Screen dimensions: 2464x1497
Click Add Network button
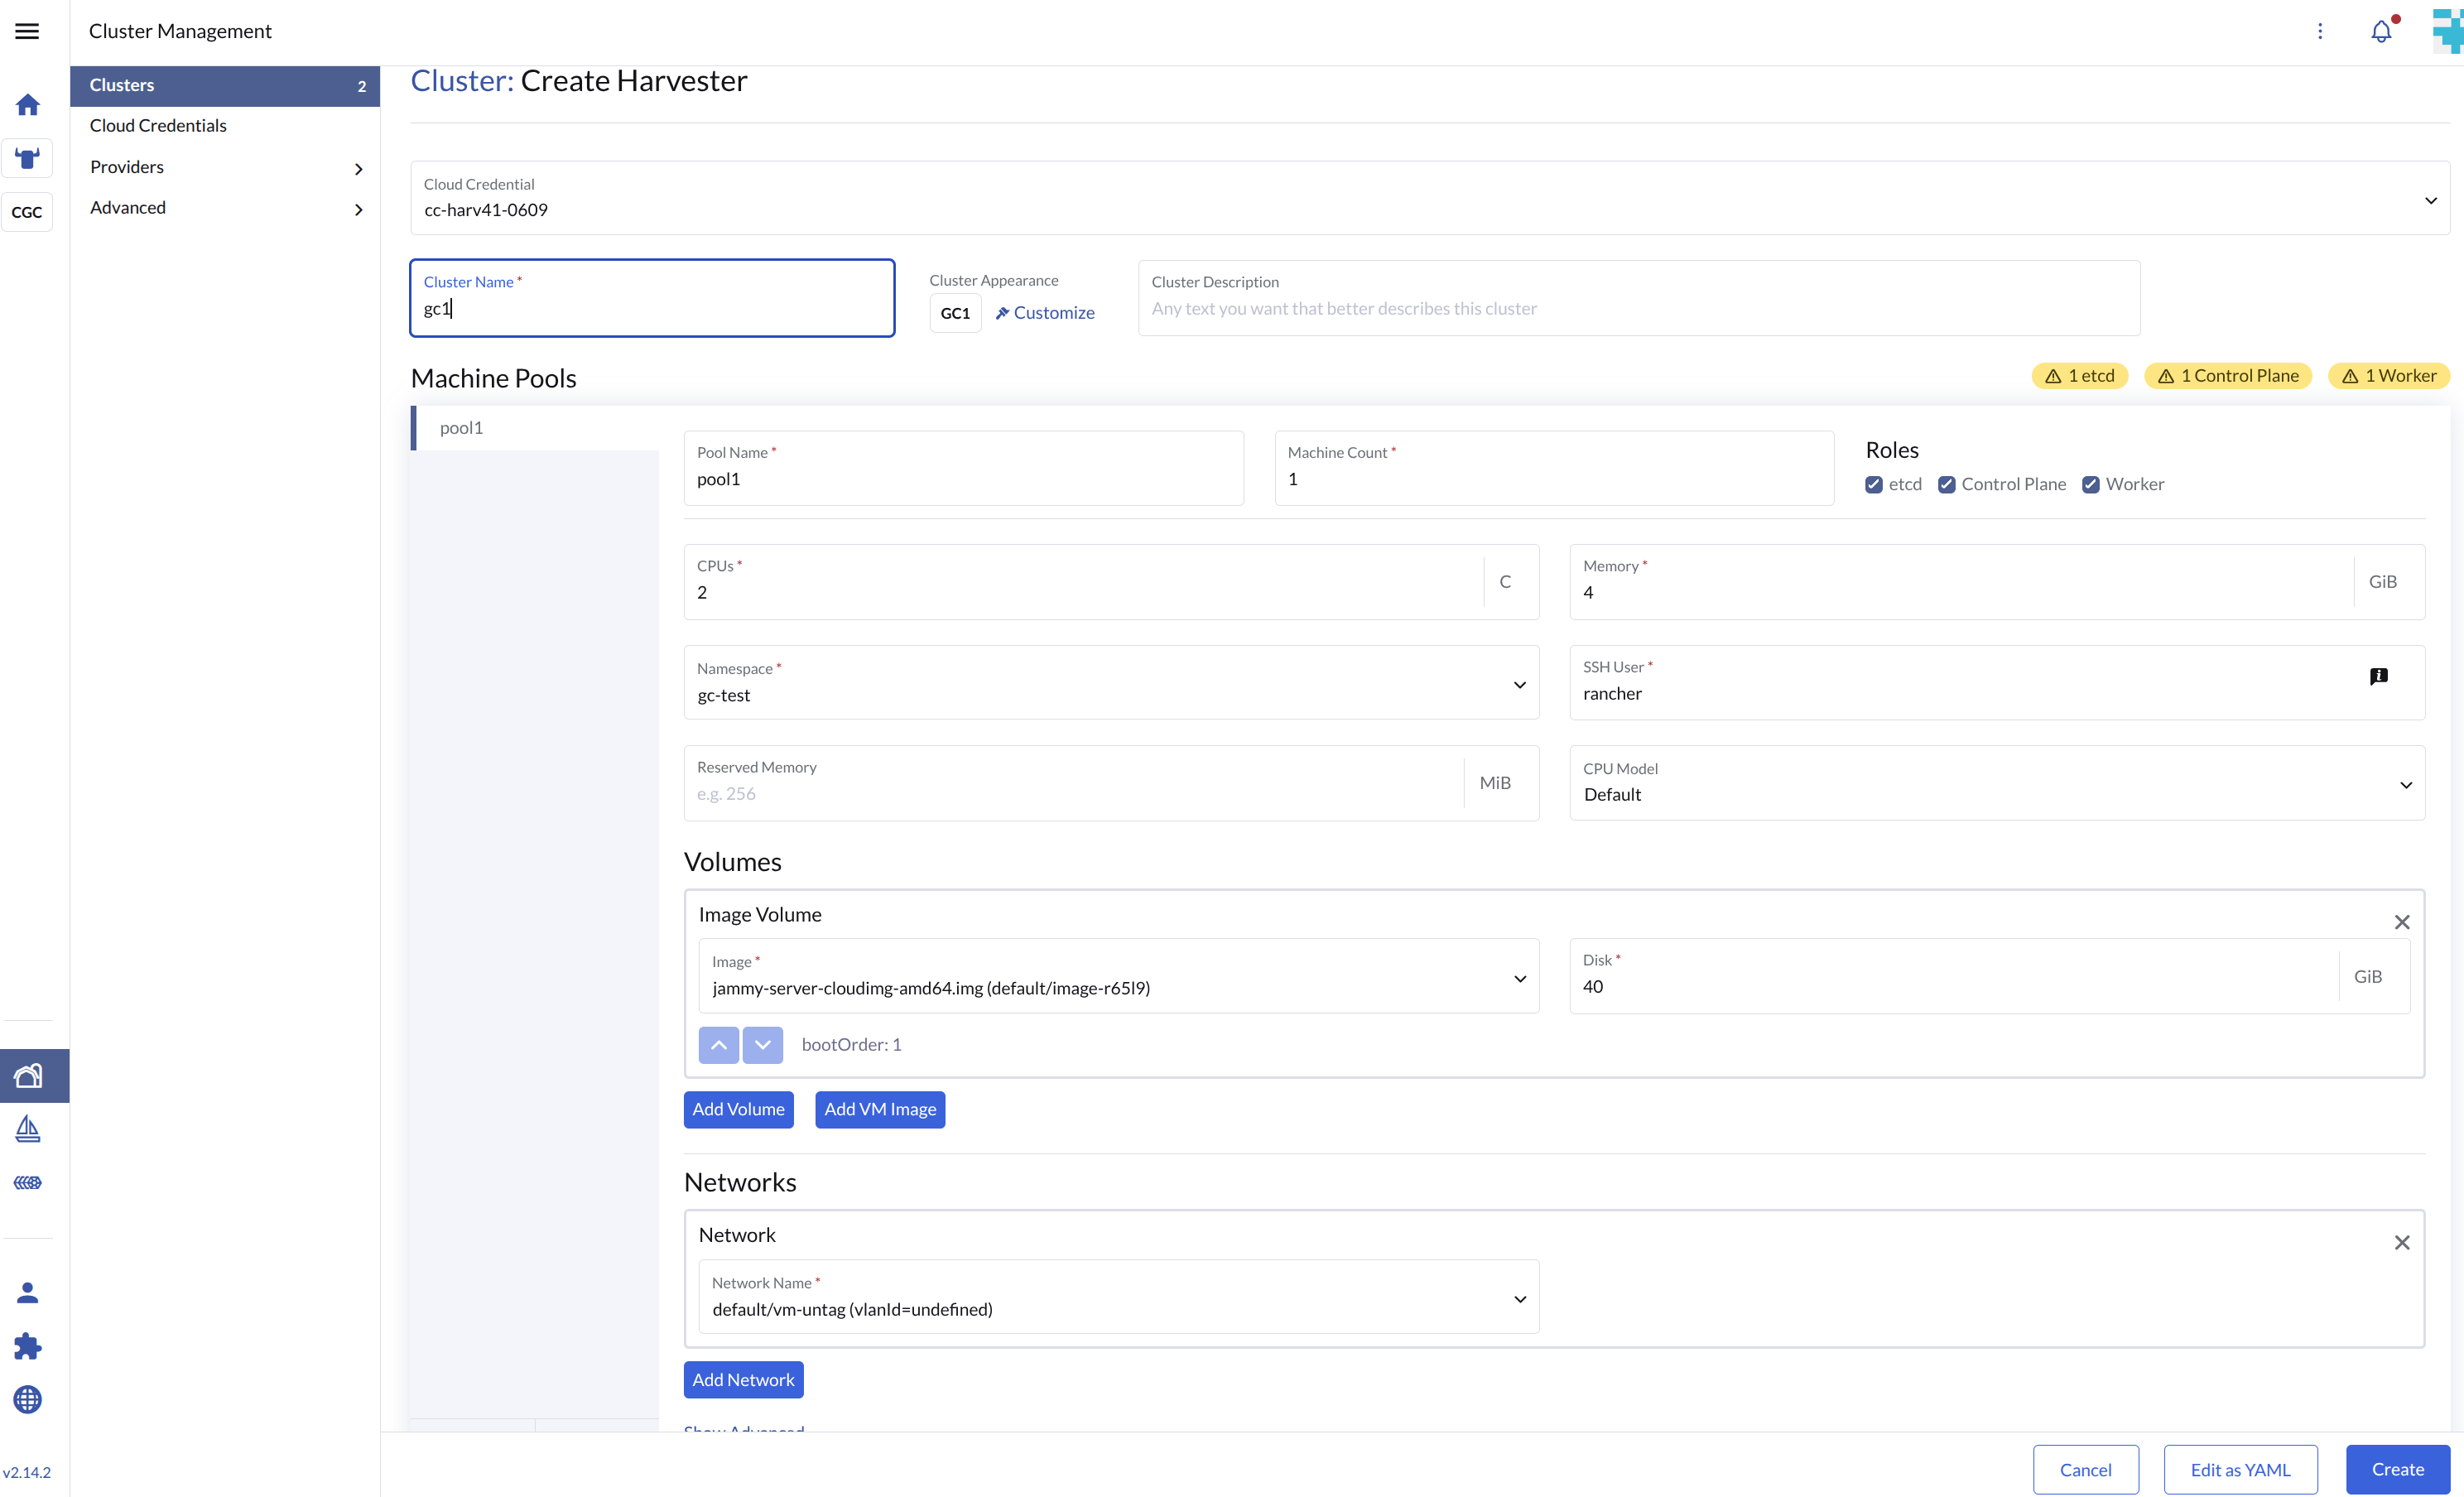point(743,1380)
